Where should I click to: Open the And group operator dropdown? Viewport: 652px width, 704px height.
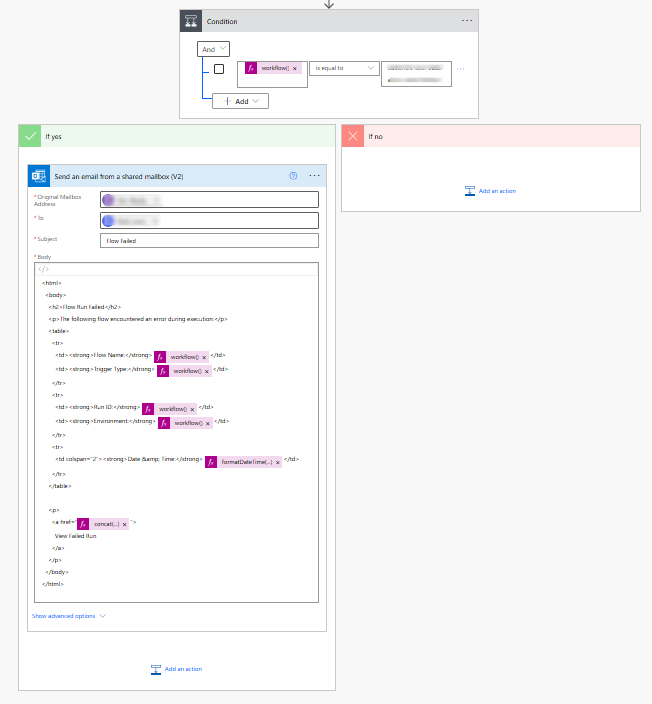213,48
